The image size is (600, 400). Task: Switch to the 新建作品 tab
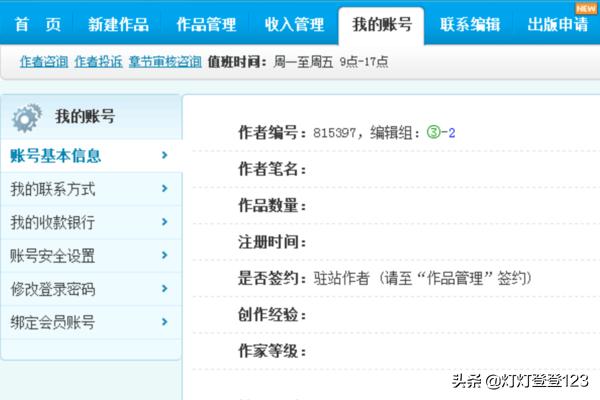coord(119,24)
